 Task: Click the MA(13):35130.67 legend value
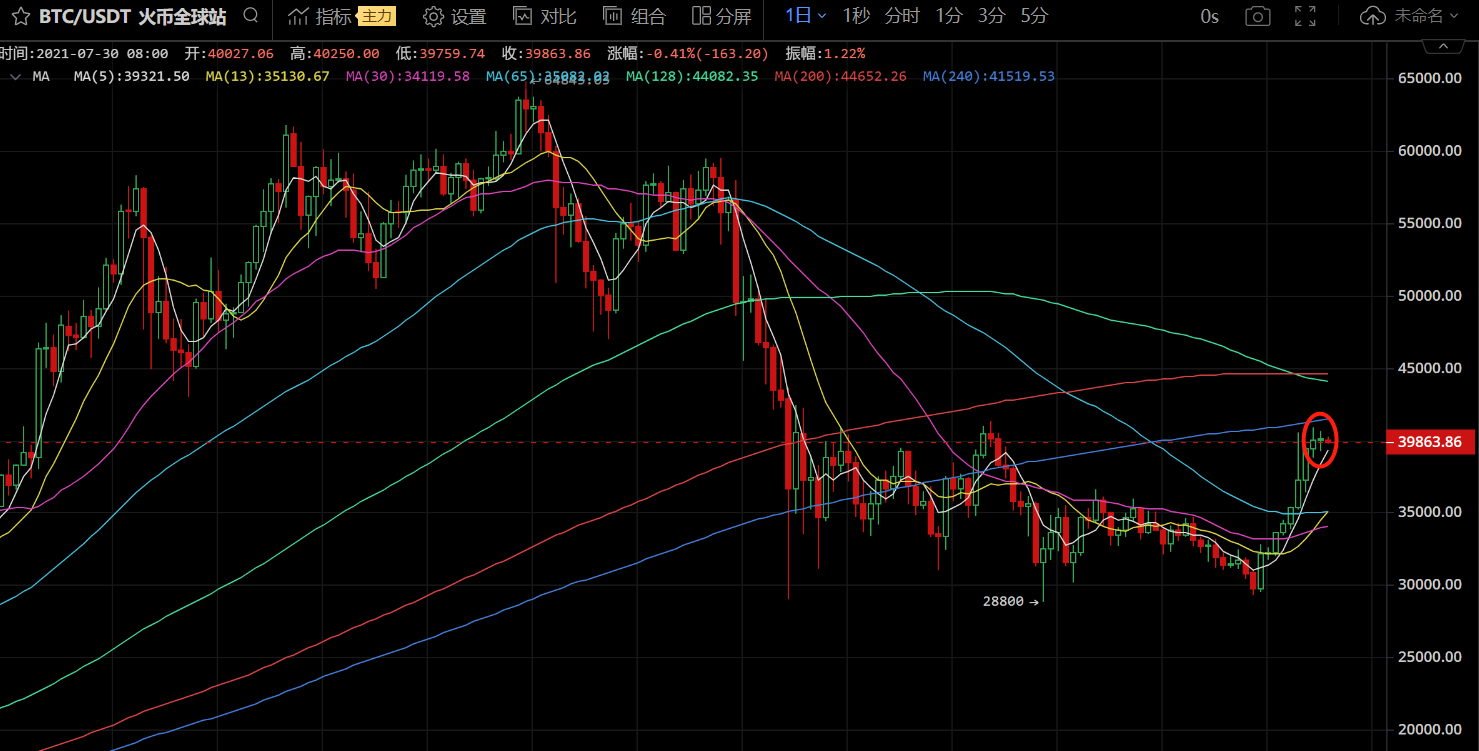[267, 76]
